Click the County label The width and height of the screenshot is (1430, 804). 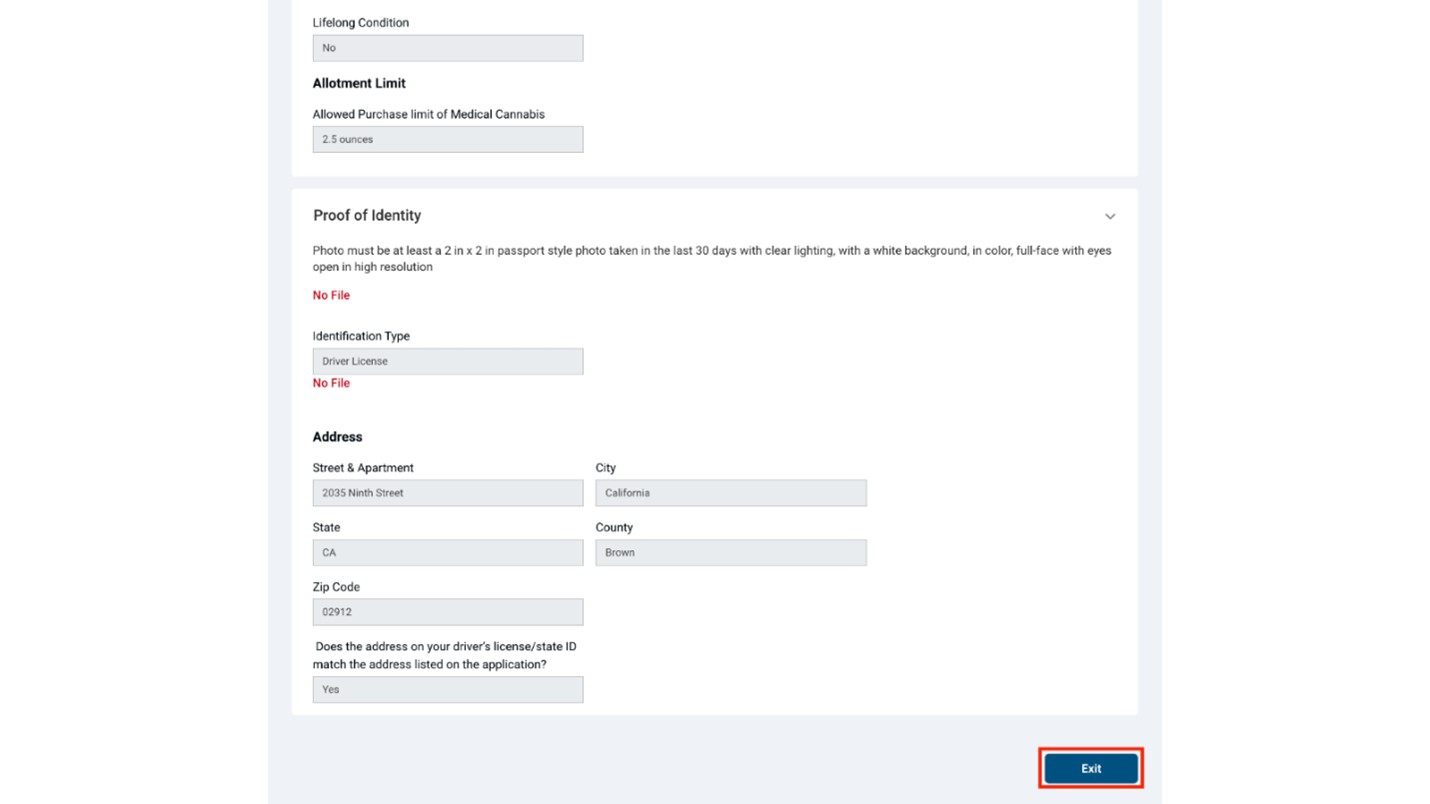[x=614, y=527]
